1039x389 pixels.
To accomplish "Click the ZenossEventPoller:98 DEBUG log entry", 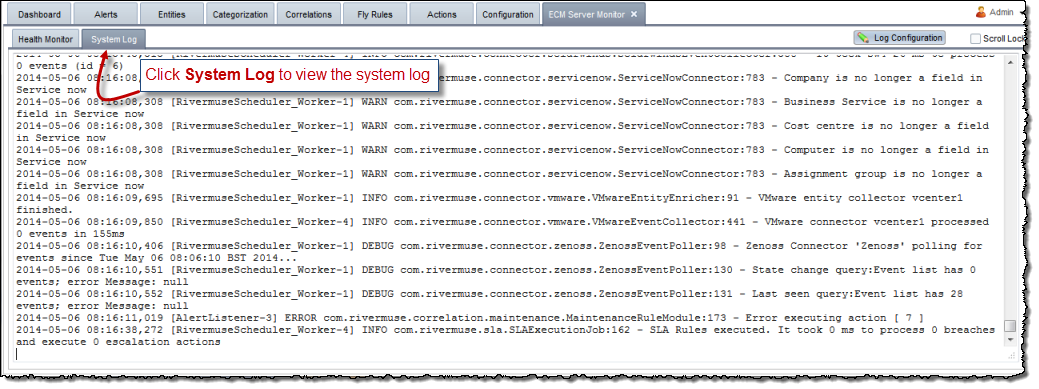I will (499, 252).
